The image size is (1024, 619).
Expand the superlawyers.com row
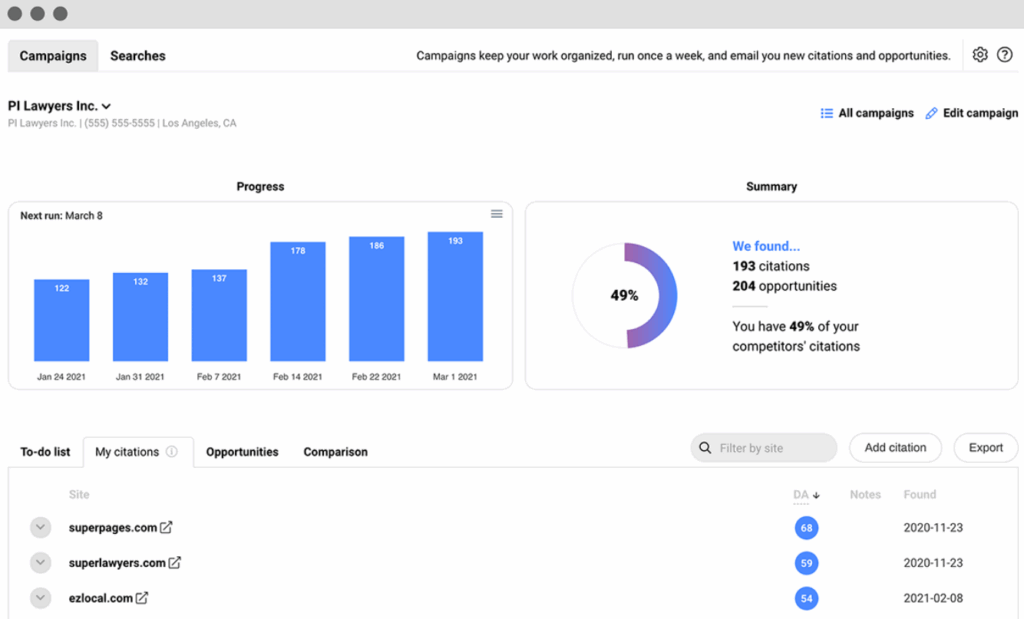click(x=40, y=563)
